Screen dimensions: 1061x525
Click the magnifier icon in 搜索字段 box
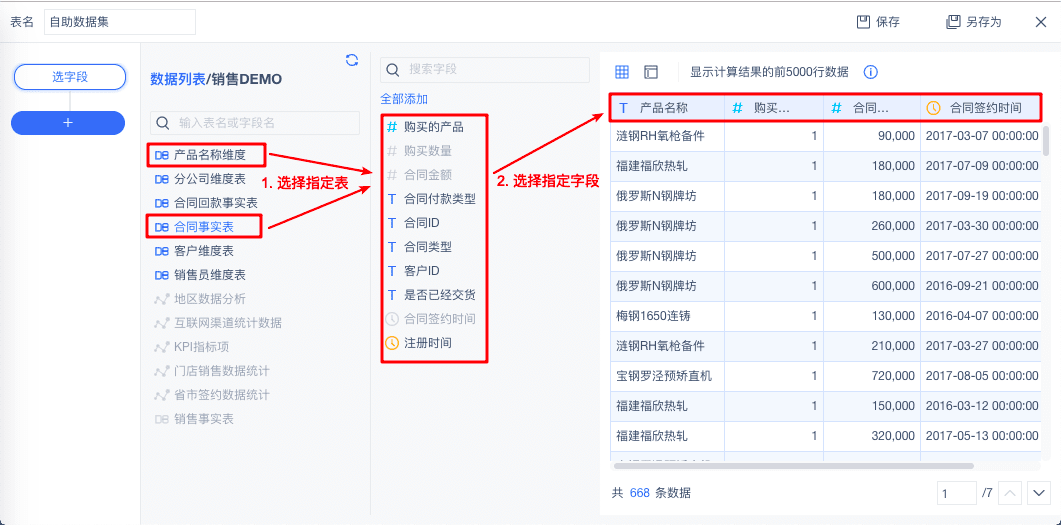393,69
